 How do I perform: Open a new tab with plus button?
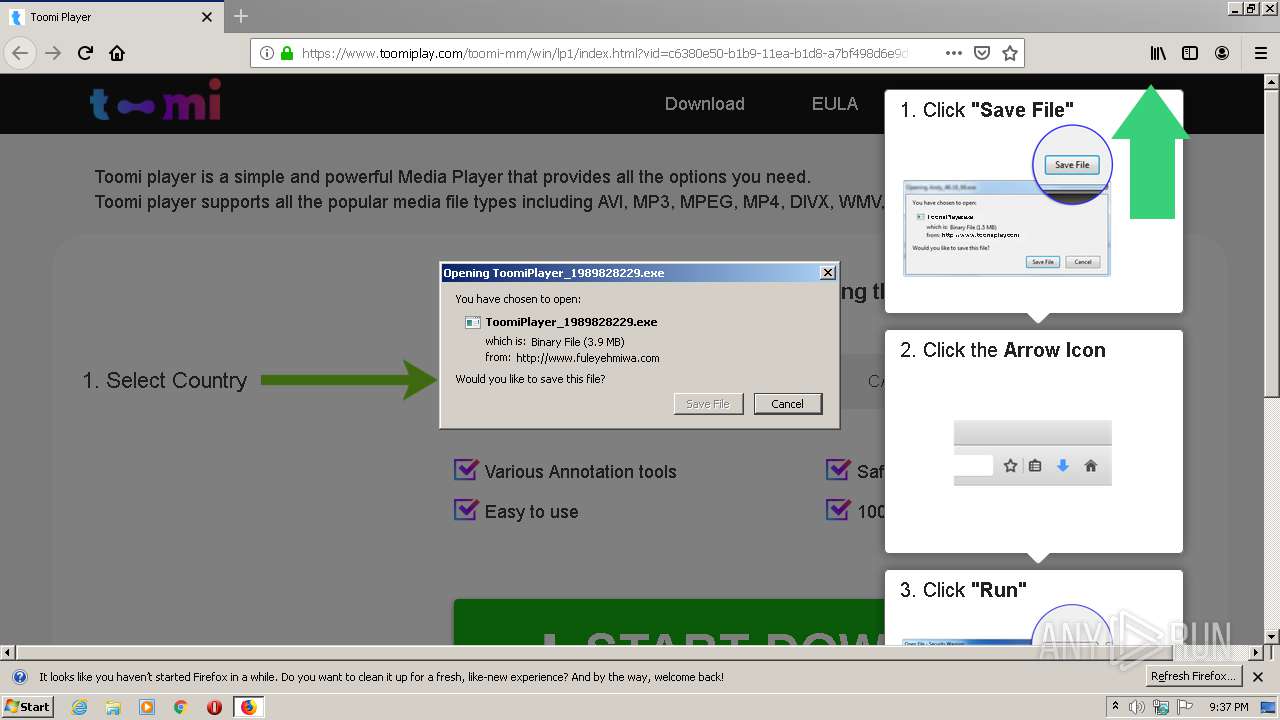[x=241, y=16]
